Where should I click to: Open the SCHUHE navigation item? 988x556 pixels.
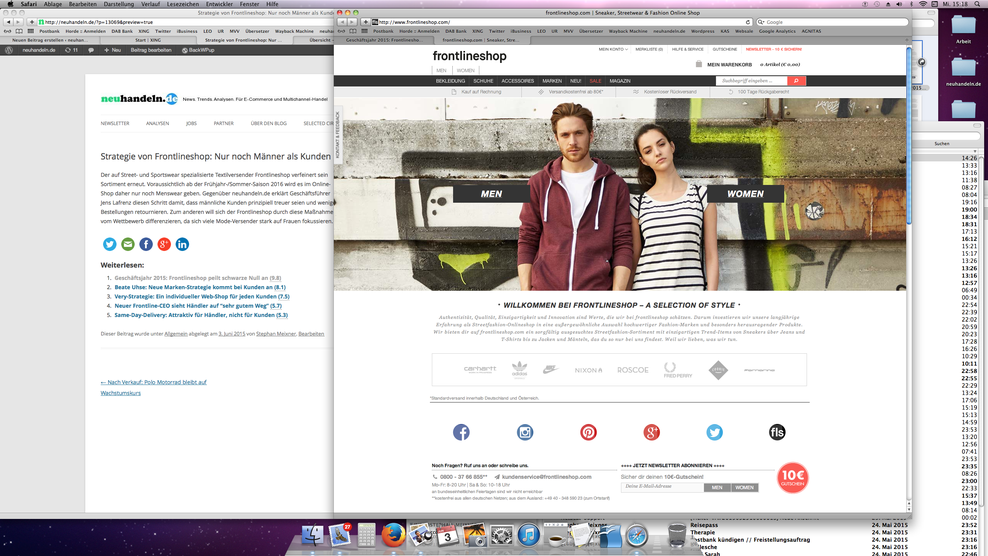point(483,81)
